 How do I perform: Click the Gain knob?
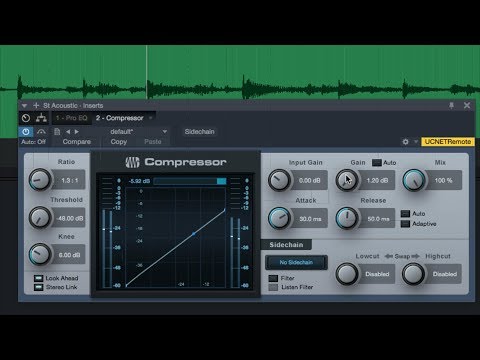point(347,180)
